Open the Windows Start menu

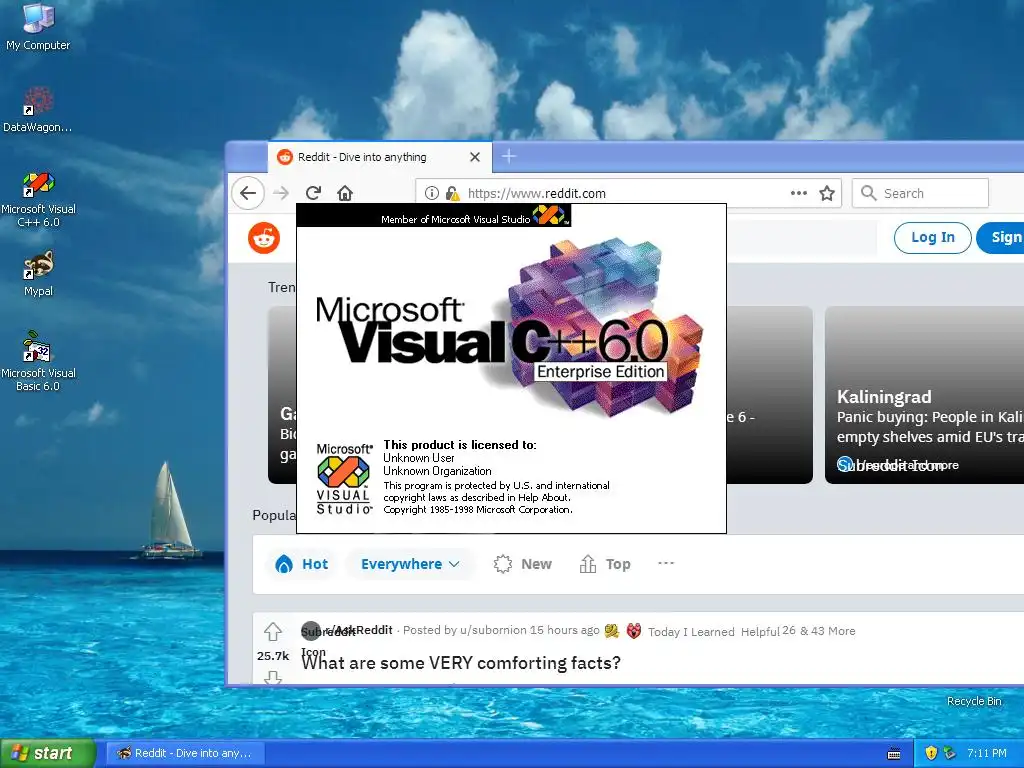click(48, 753)
